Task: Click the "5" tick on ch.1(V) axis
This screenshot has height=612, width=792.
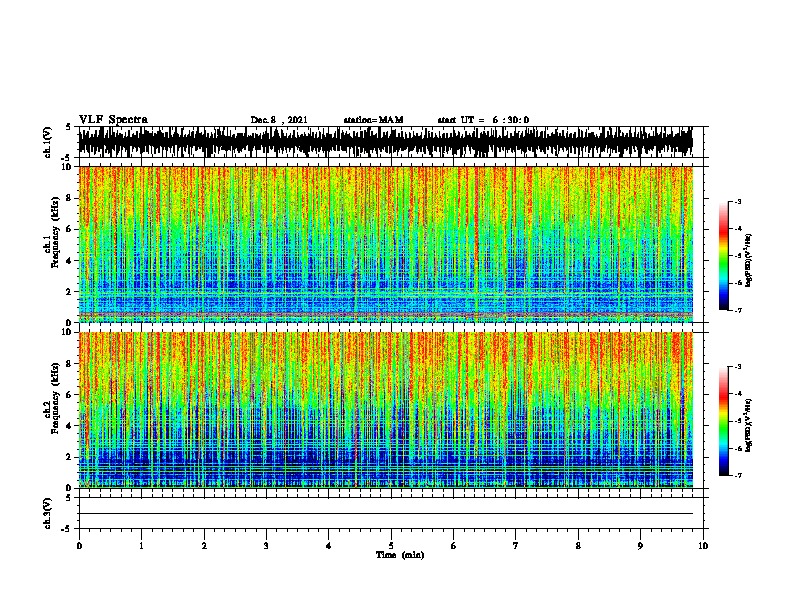Action: pos(69,127)
